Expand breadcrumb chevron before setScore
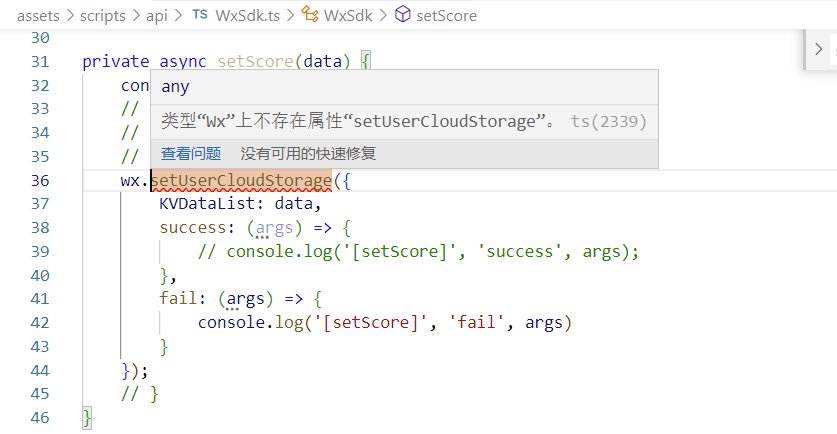The height and width of the screenshot is (434, 837). 383,15
